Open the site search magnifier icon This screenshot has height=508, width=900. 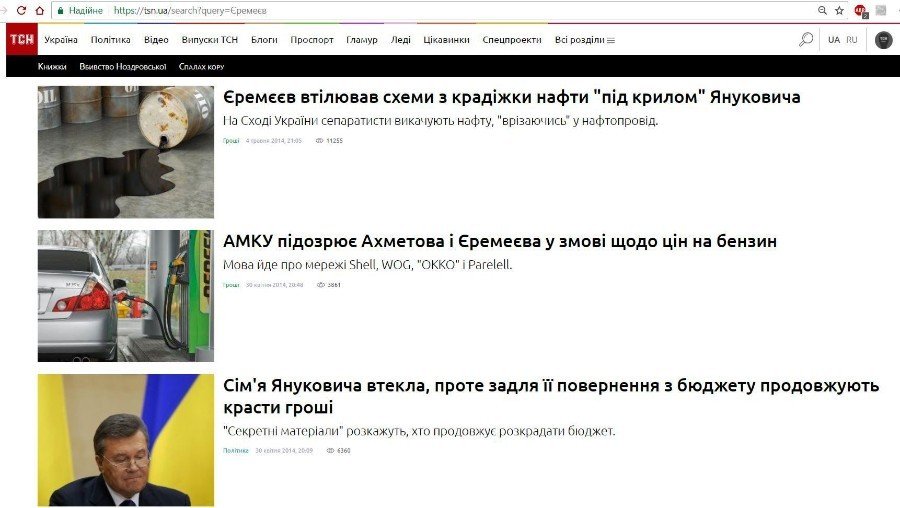click(x=806, y=40)
